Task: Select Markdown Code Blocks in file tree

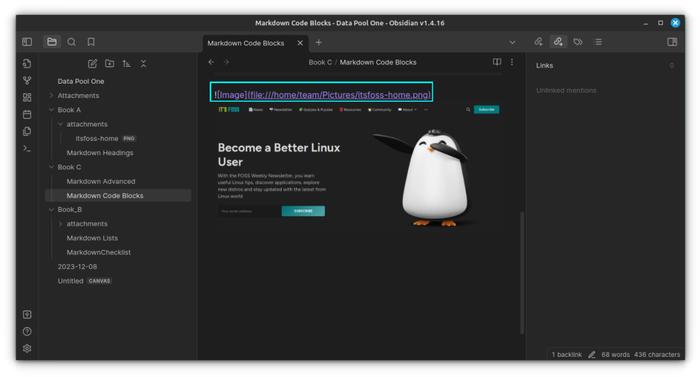Action: (105, 196)
